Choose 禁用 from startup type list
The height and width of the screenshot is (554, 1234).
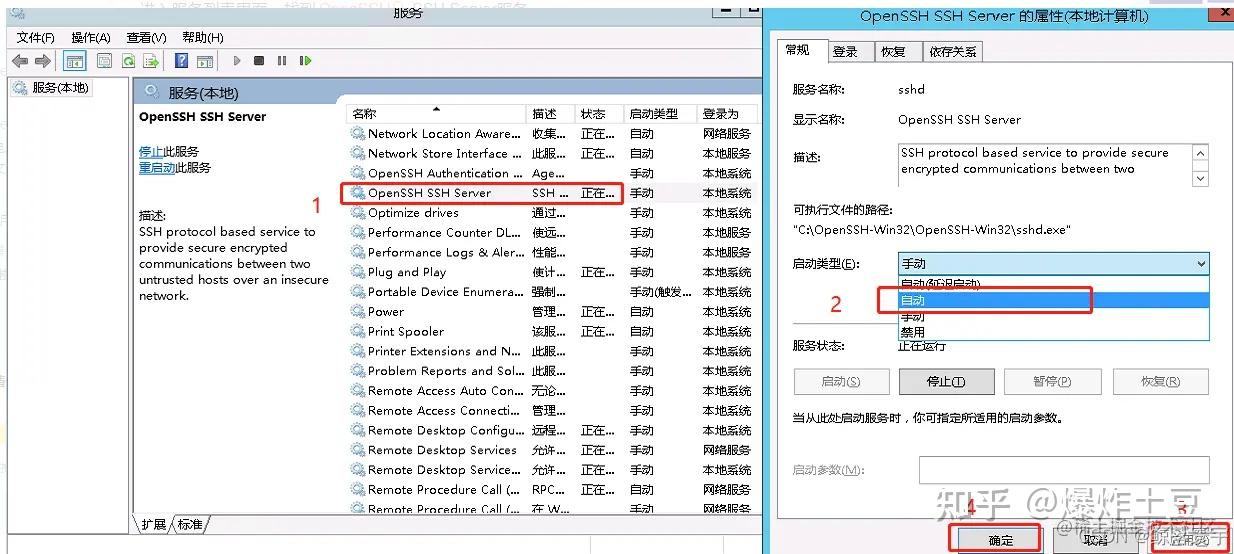click(1054, 331)
